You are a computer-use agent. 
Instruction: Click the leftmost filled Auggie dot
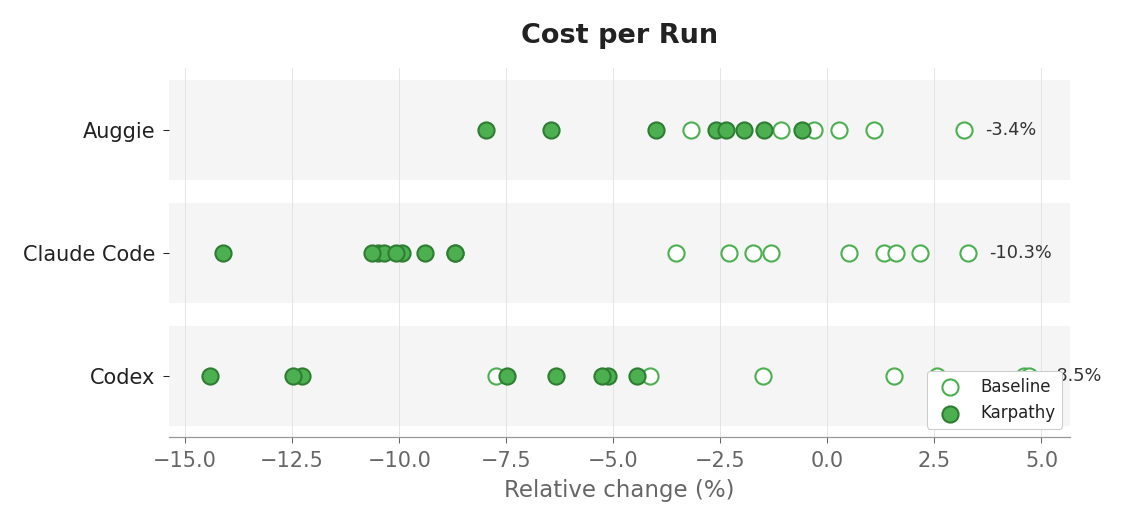(486, 131)
